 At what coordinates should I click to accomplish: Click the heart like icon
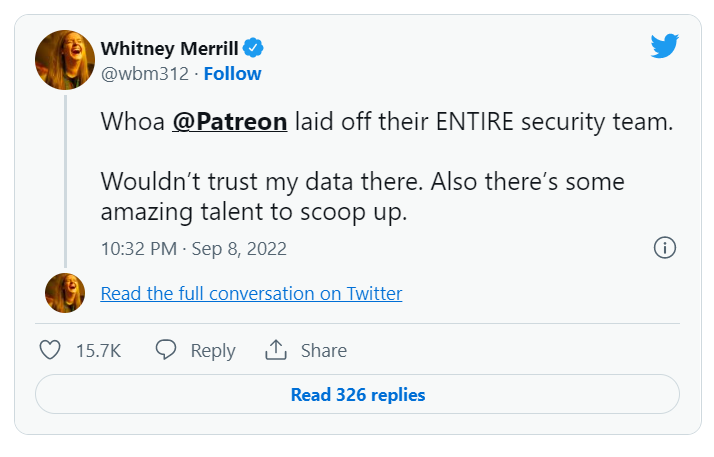[x=50, y=350]
